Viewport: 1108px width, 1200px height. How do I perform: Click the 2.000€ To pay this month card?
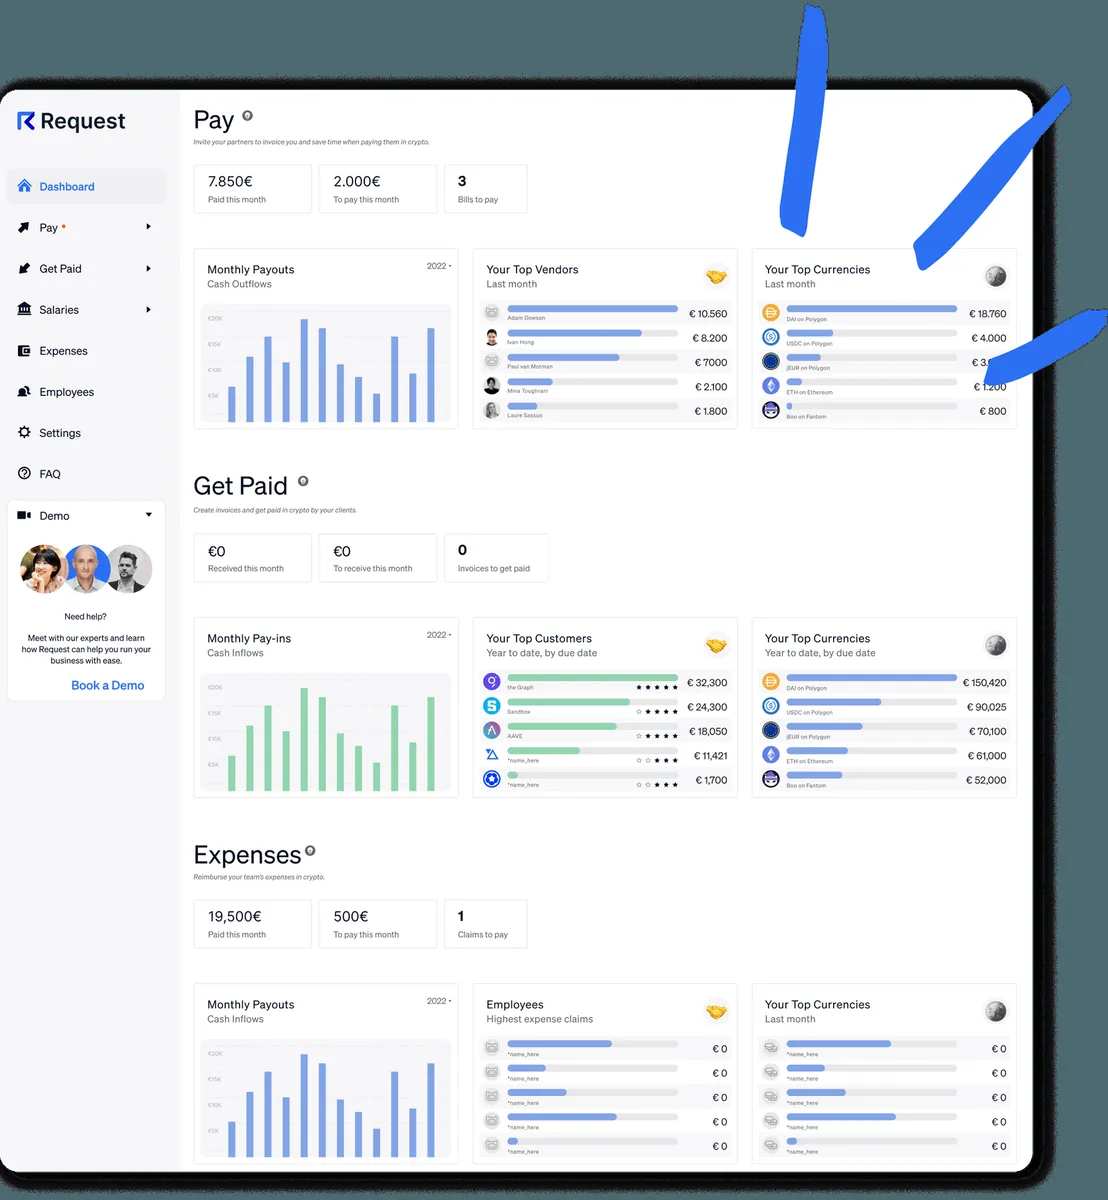click(378, 189)
